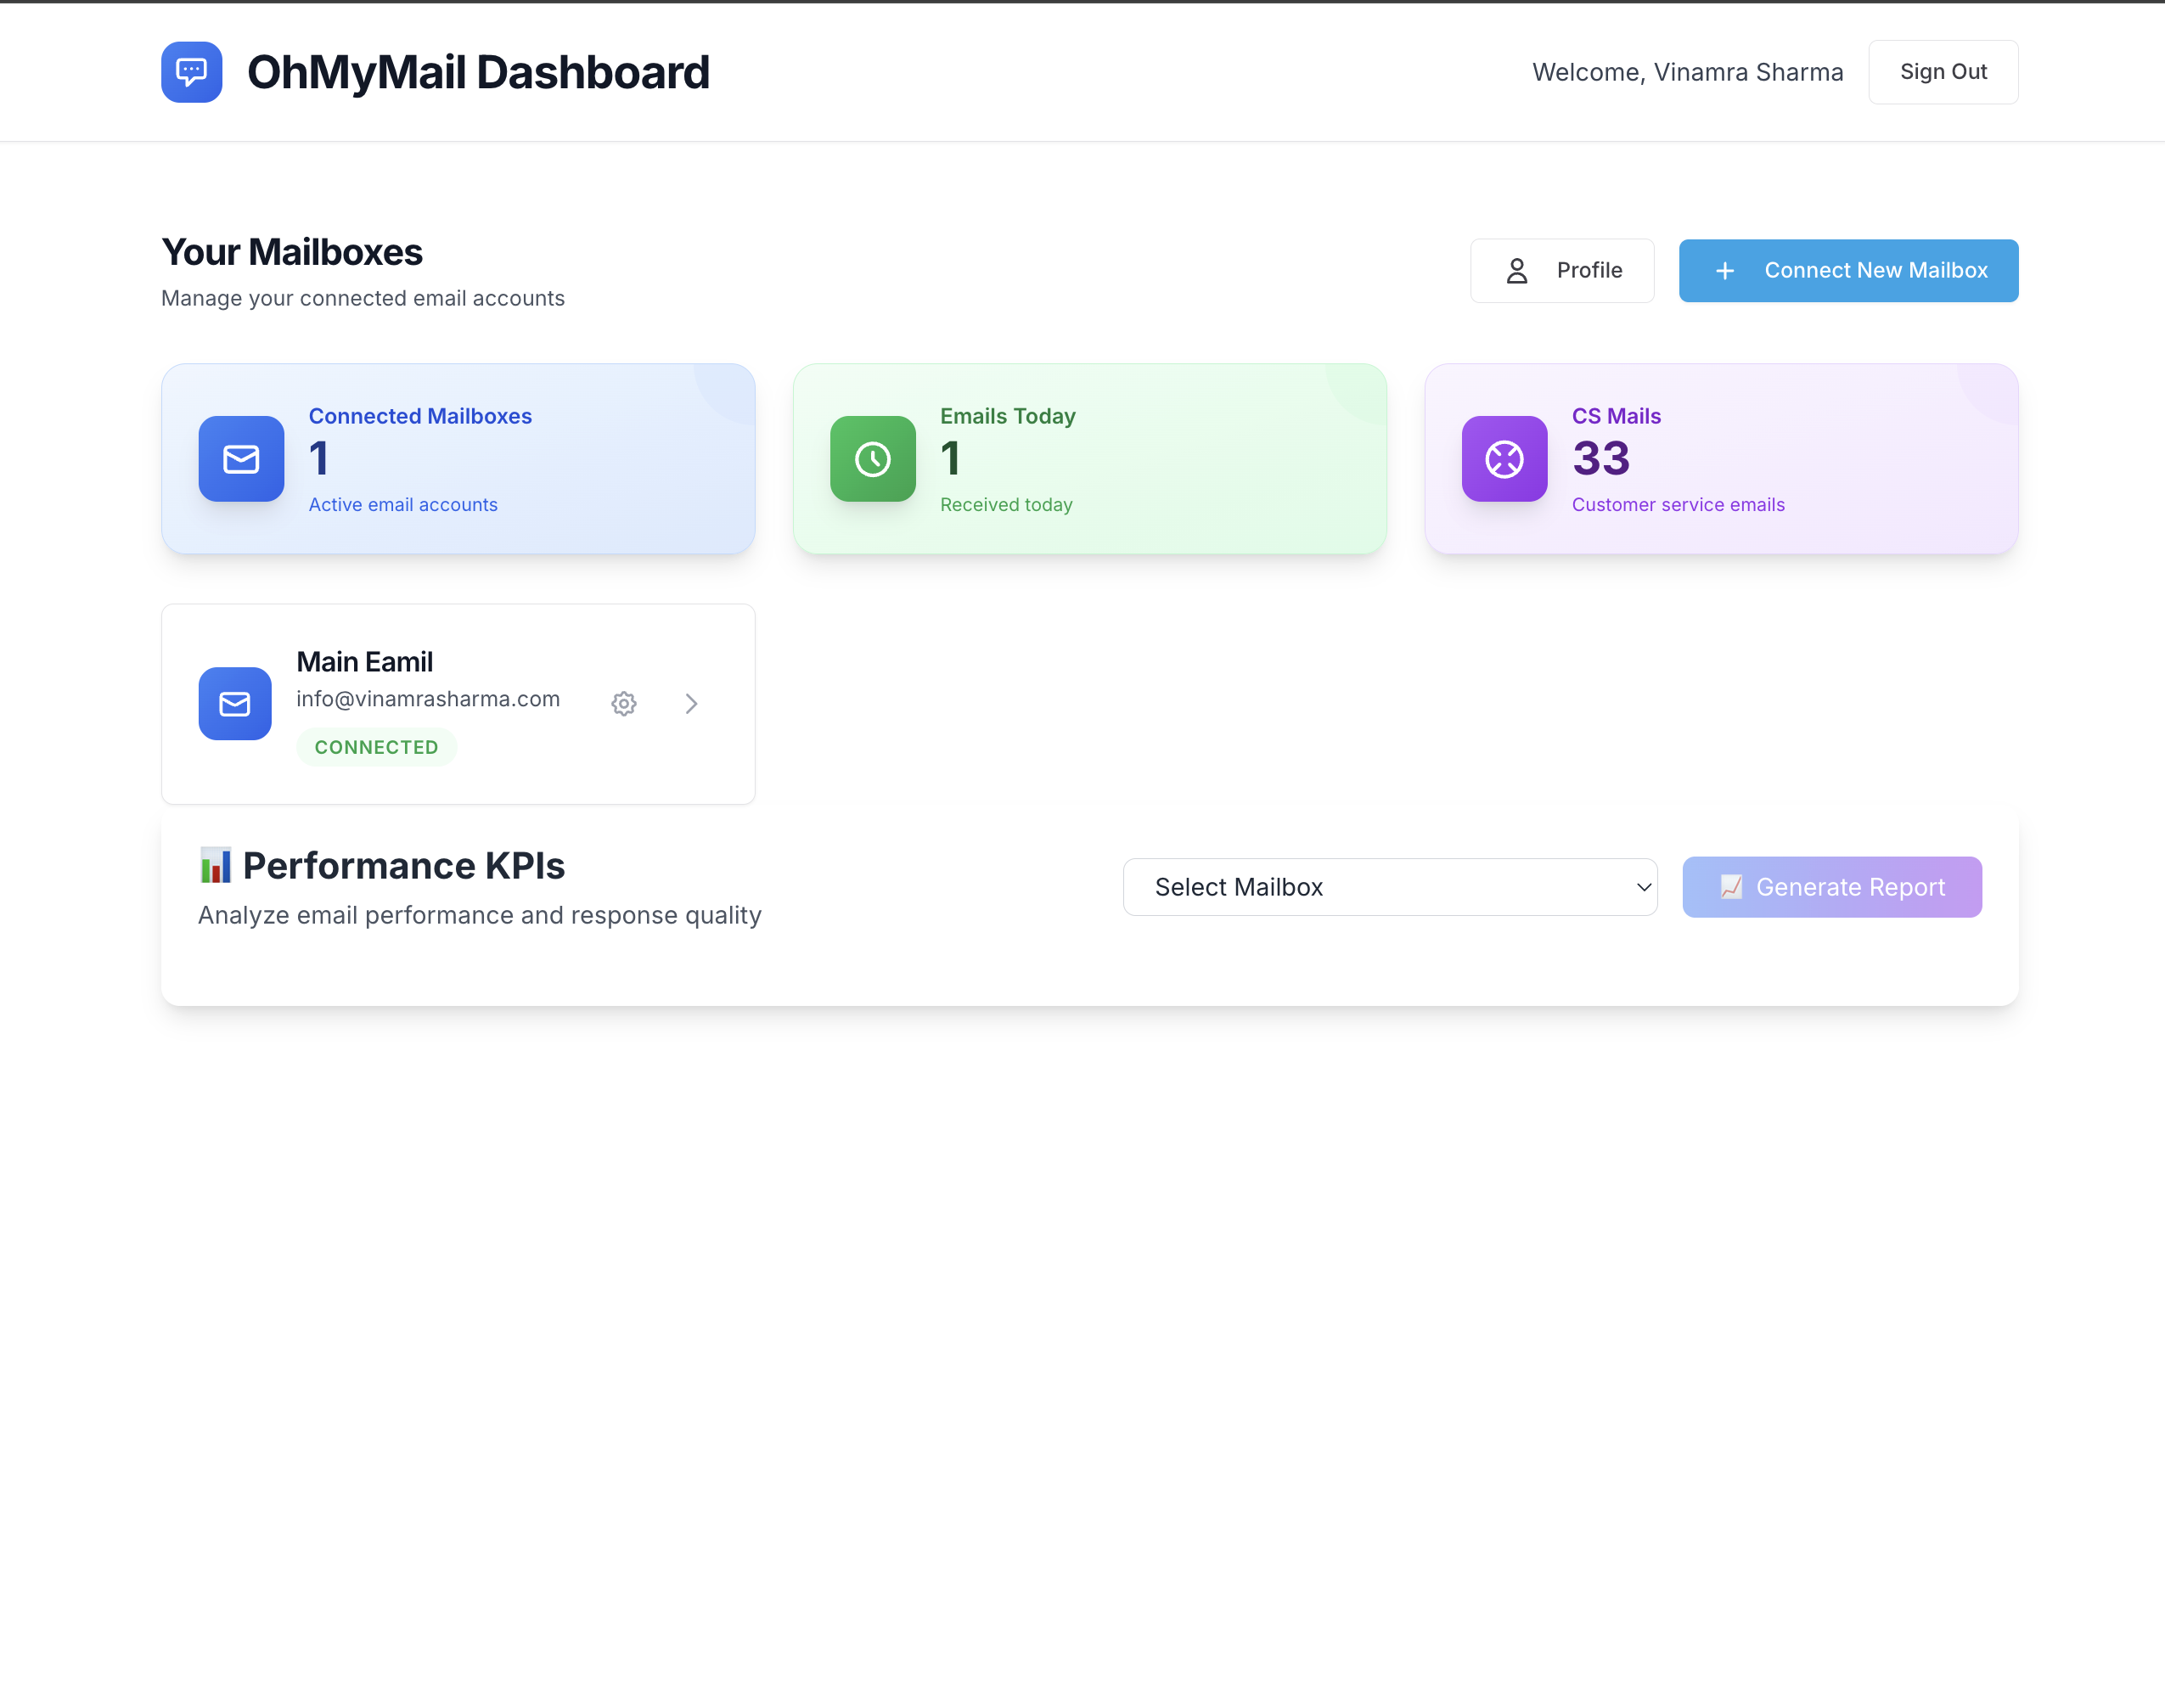Expand Main Eamil with the chevron arrow
The image size is (2165, 1708).
(x=691, y=704)
